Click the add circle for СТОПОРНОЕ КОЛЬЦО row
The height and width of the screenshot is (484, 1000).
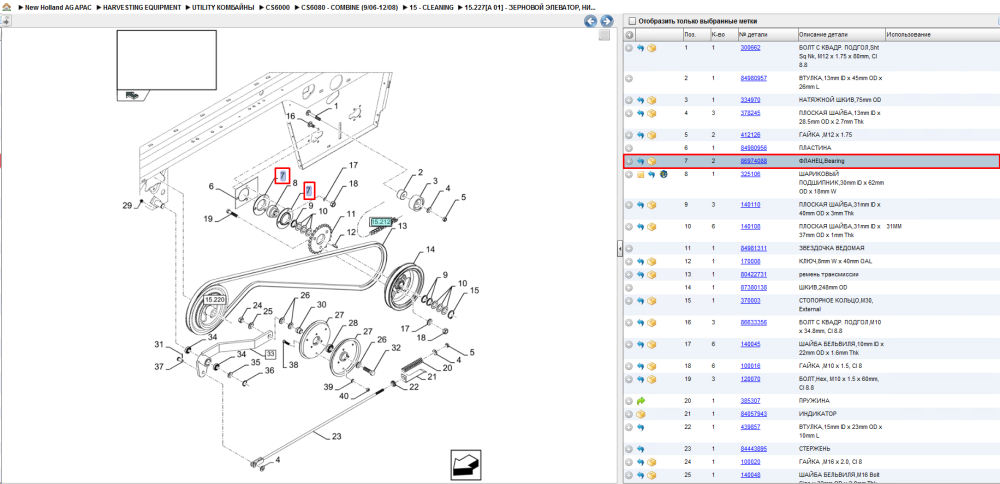pyautogui.click(x=629, y=300)
